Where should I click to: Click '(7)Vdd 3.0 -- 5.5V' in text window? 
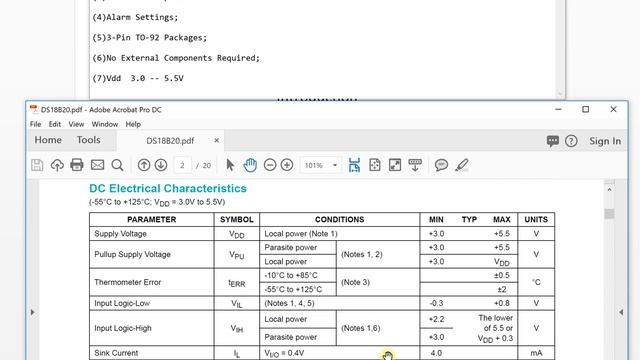[138, 78]
